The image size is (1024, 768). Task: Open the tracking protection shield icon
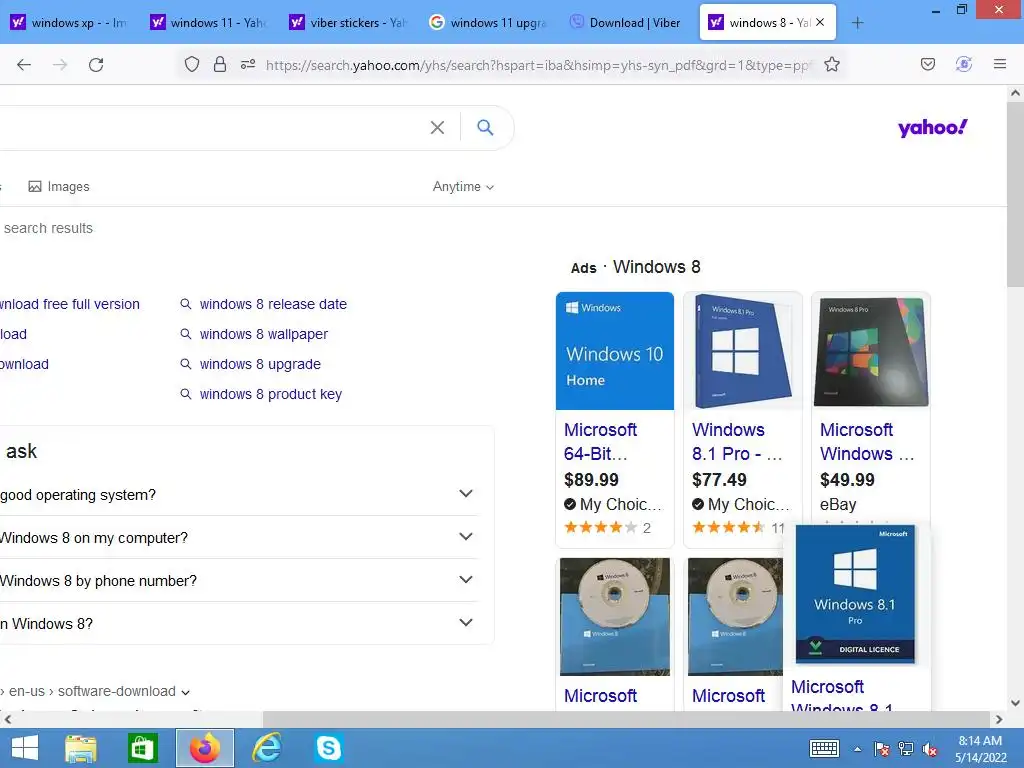click(x=191, y=64)
